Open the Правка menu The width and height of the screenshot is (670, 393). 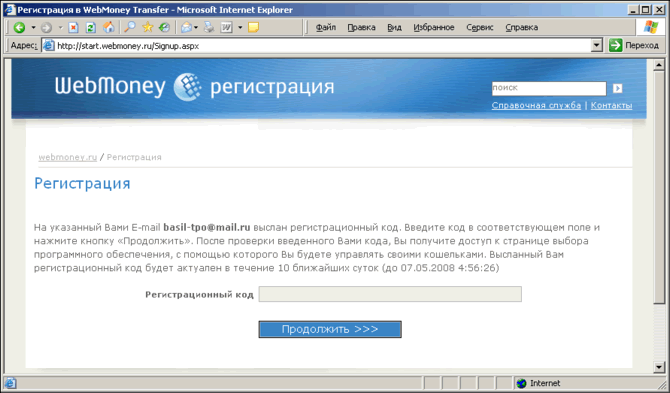pos(361,27)
